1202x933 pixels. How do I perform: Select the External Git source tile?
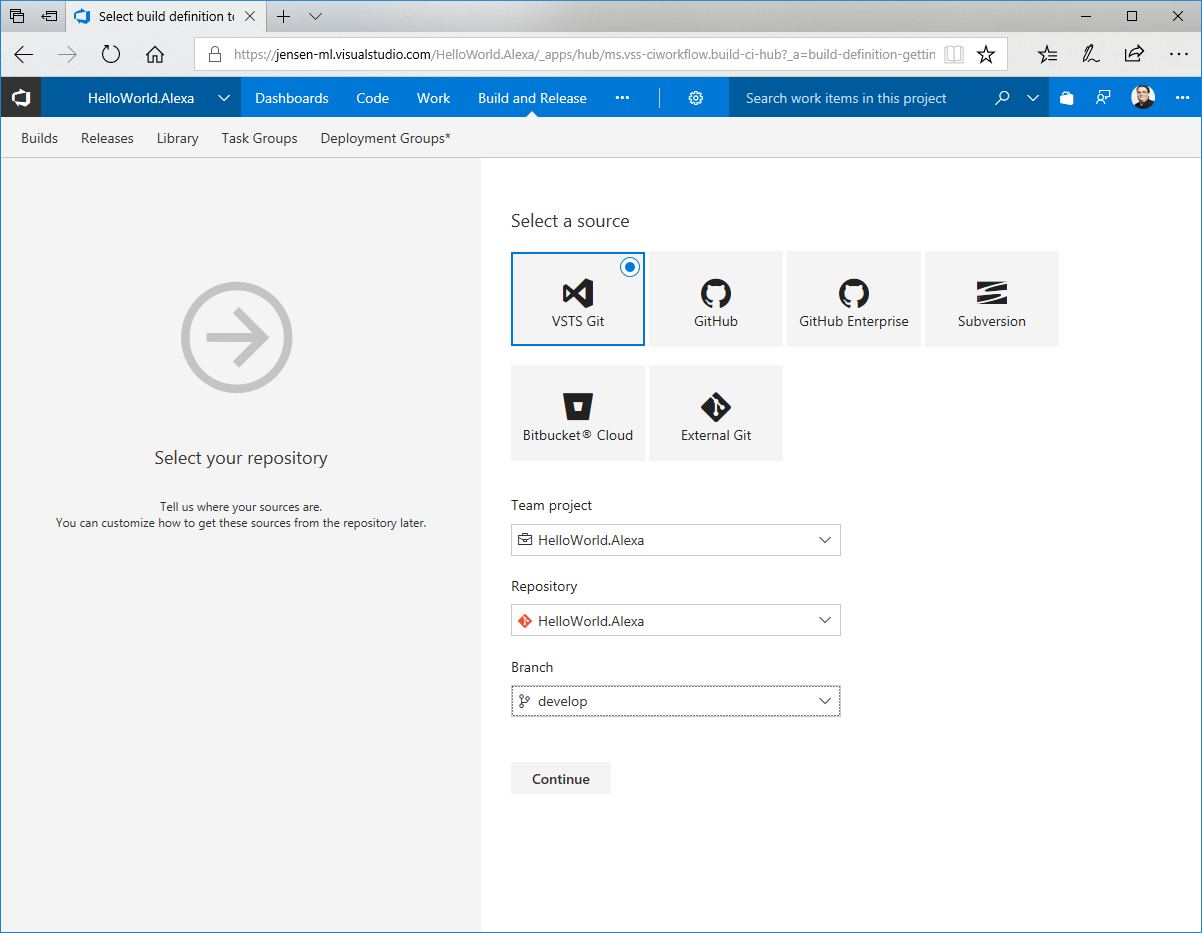715,413
